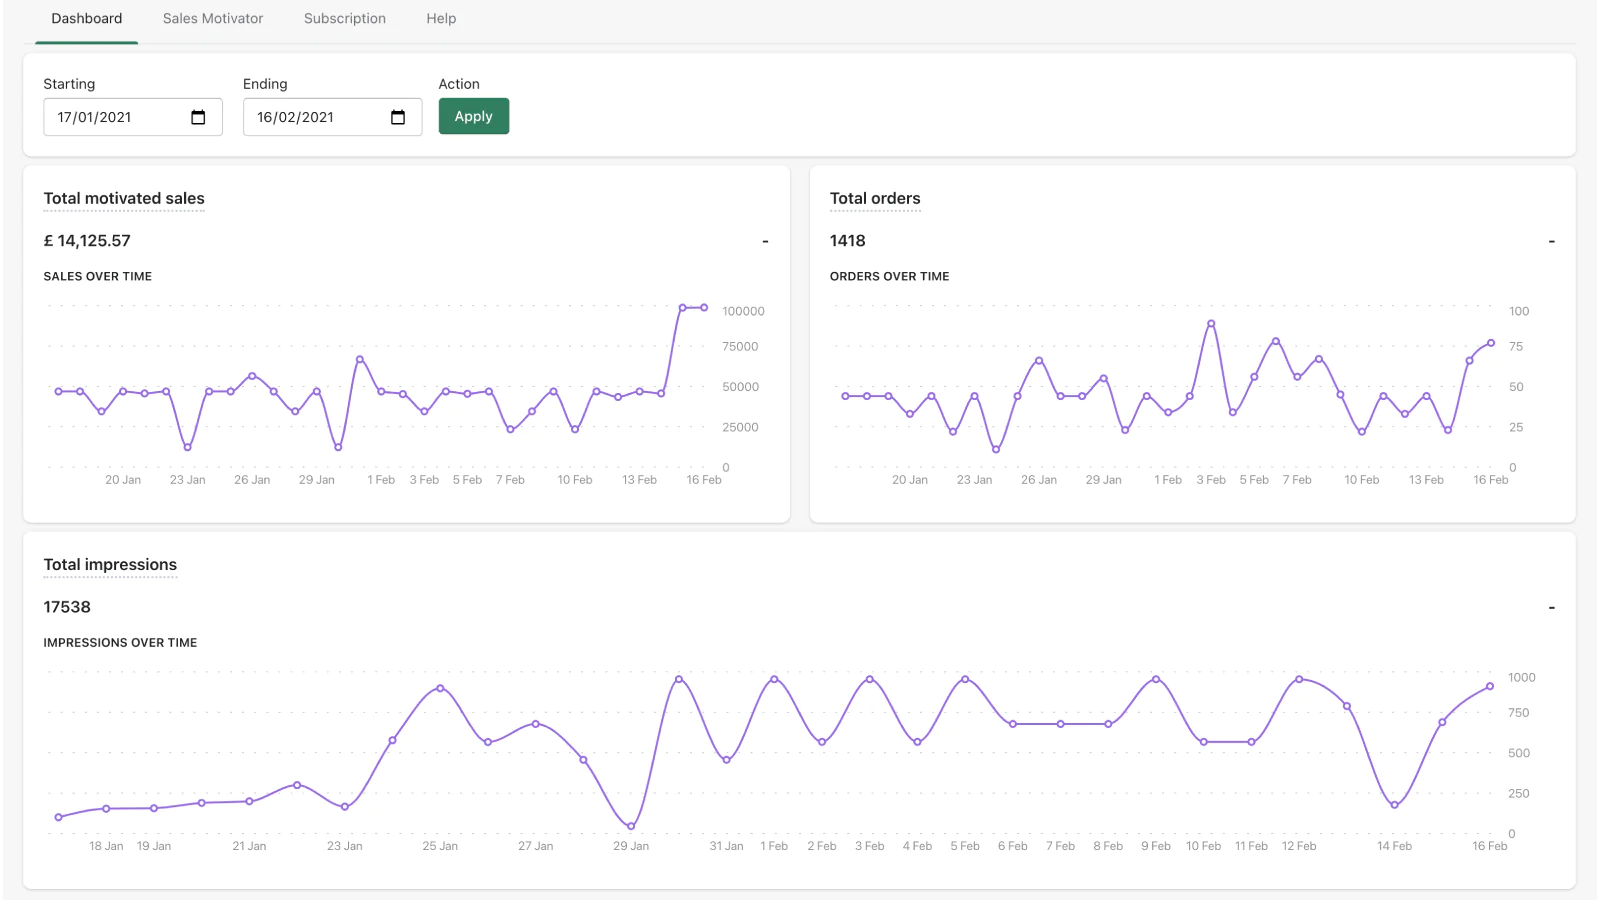Click the 29 Jan lowest point on impressions chart
The width and height of the screenshot is (1600, 900).
point(631,826)
